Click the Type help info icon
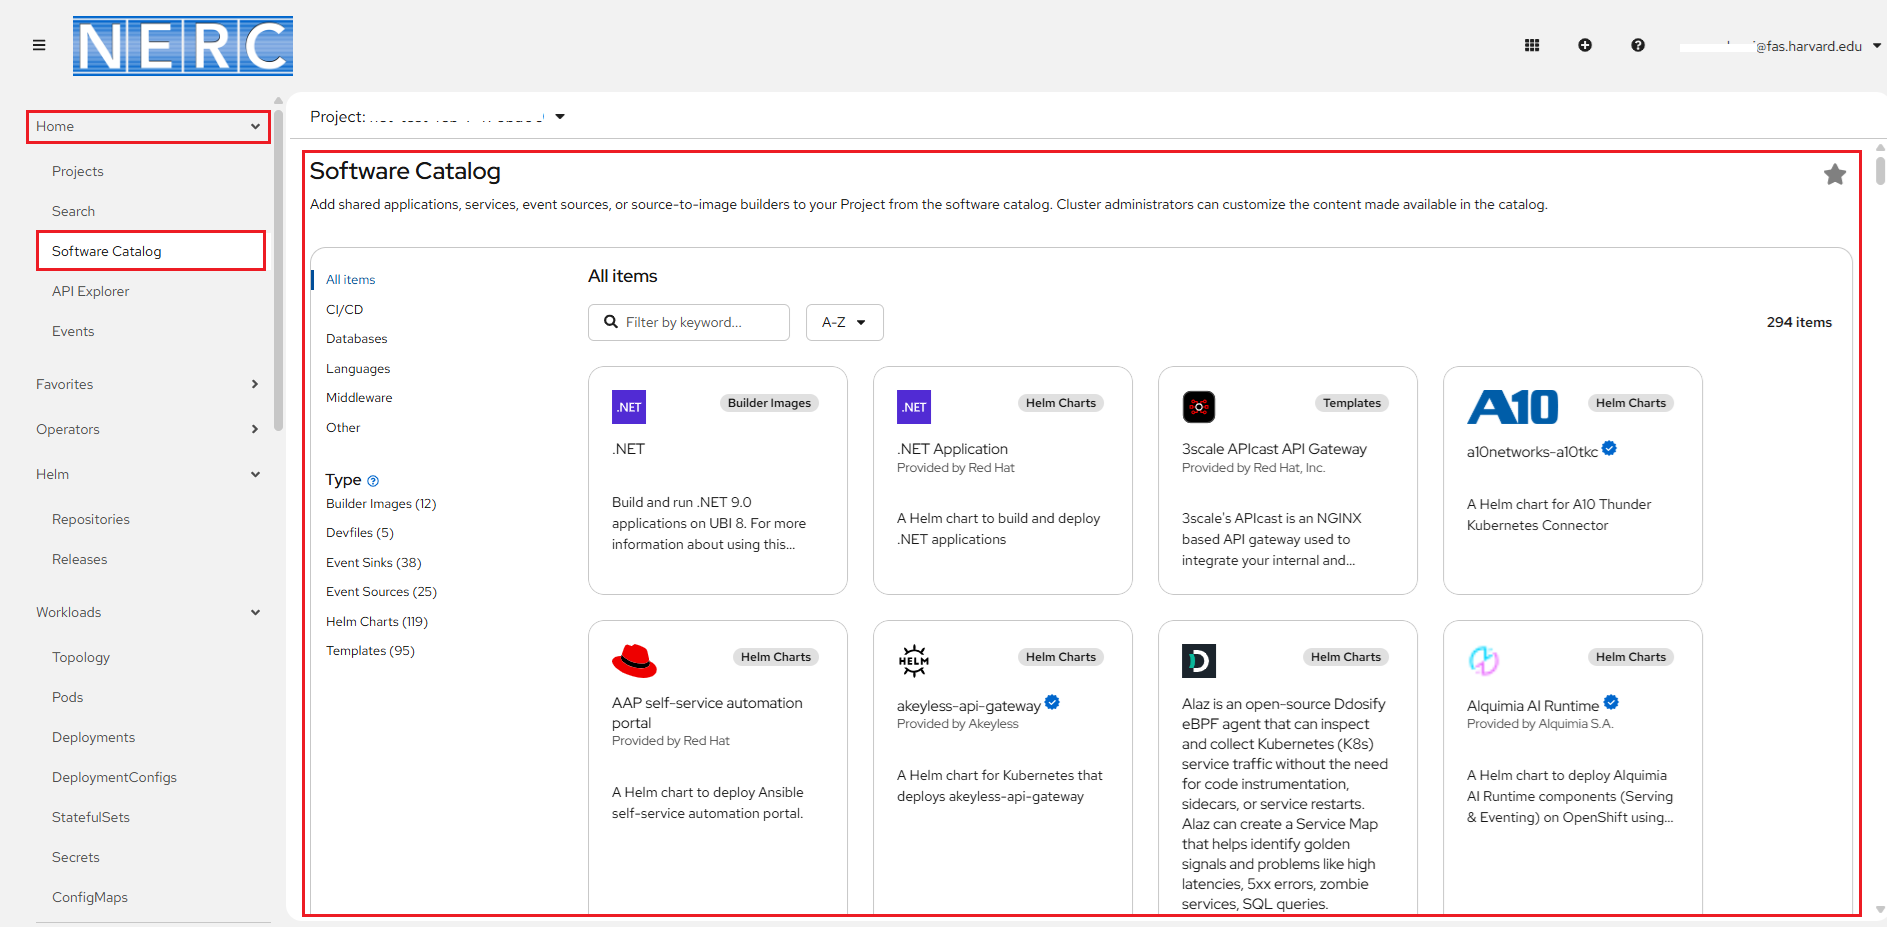Viewport: 1887px width, 927px height. point(373,481)
